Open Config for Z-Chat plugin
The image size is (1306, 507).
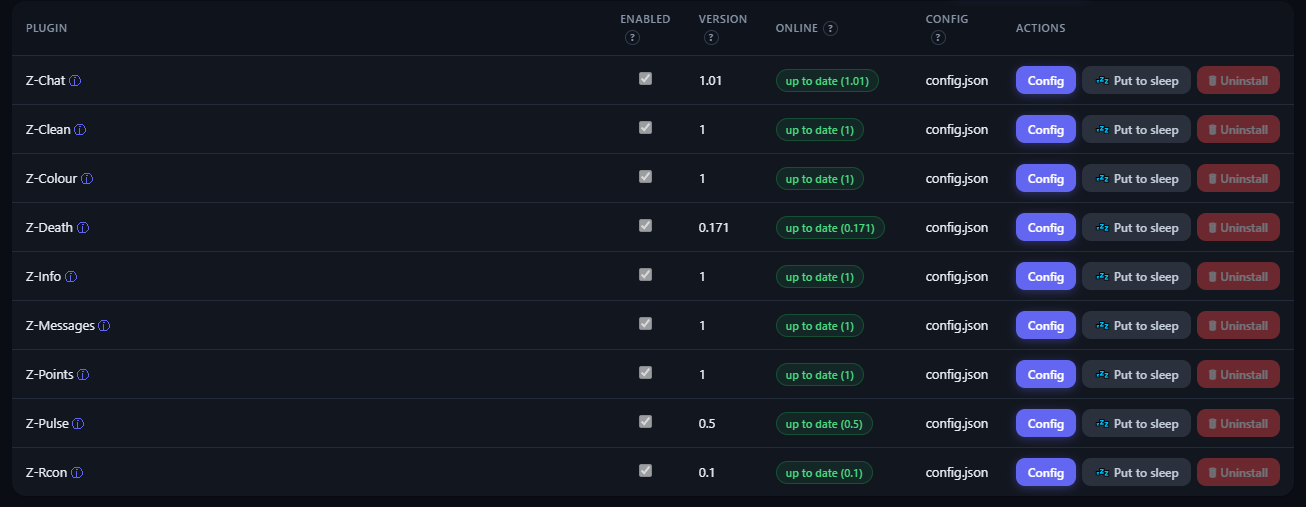[x=1046, y=81]
